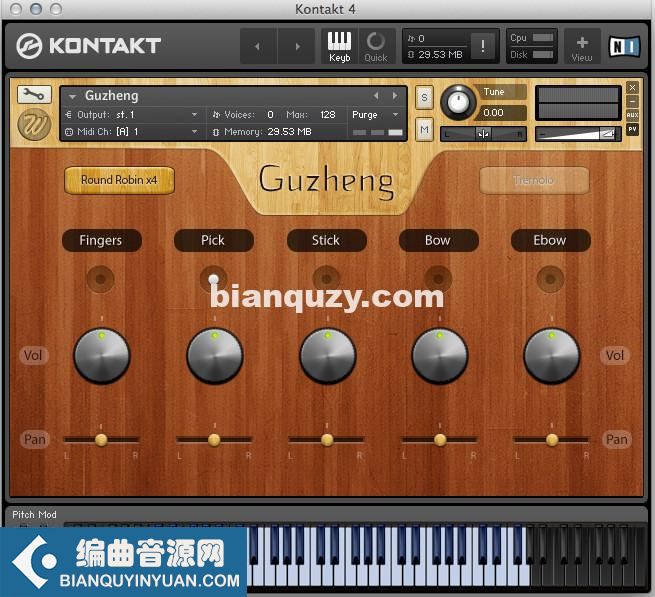
Task: Click the right Pan label
Action: [616, 439]
